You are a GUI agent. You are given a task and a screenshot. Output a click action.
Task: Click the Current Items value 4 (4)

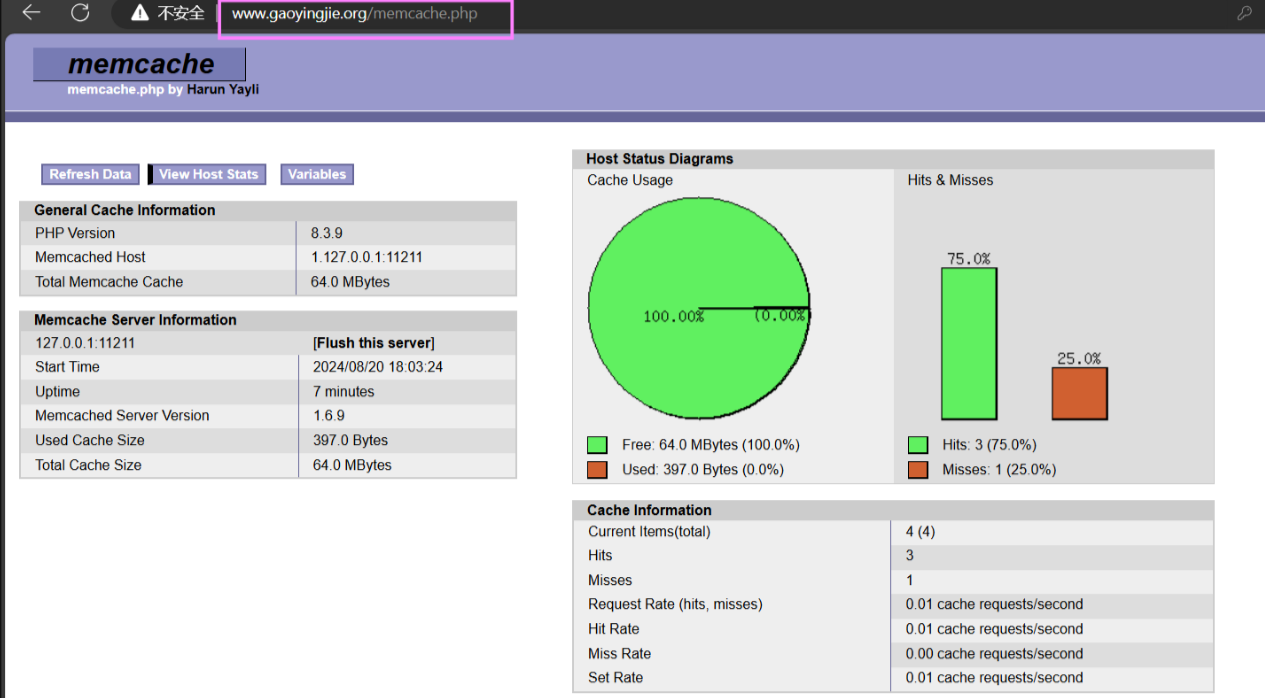tap(921, 532)
